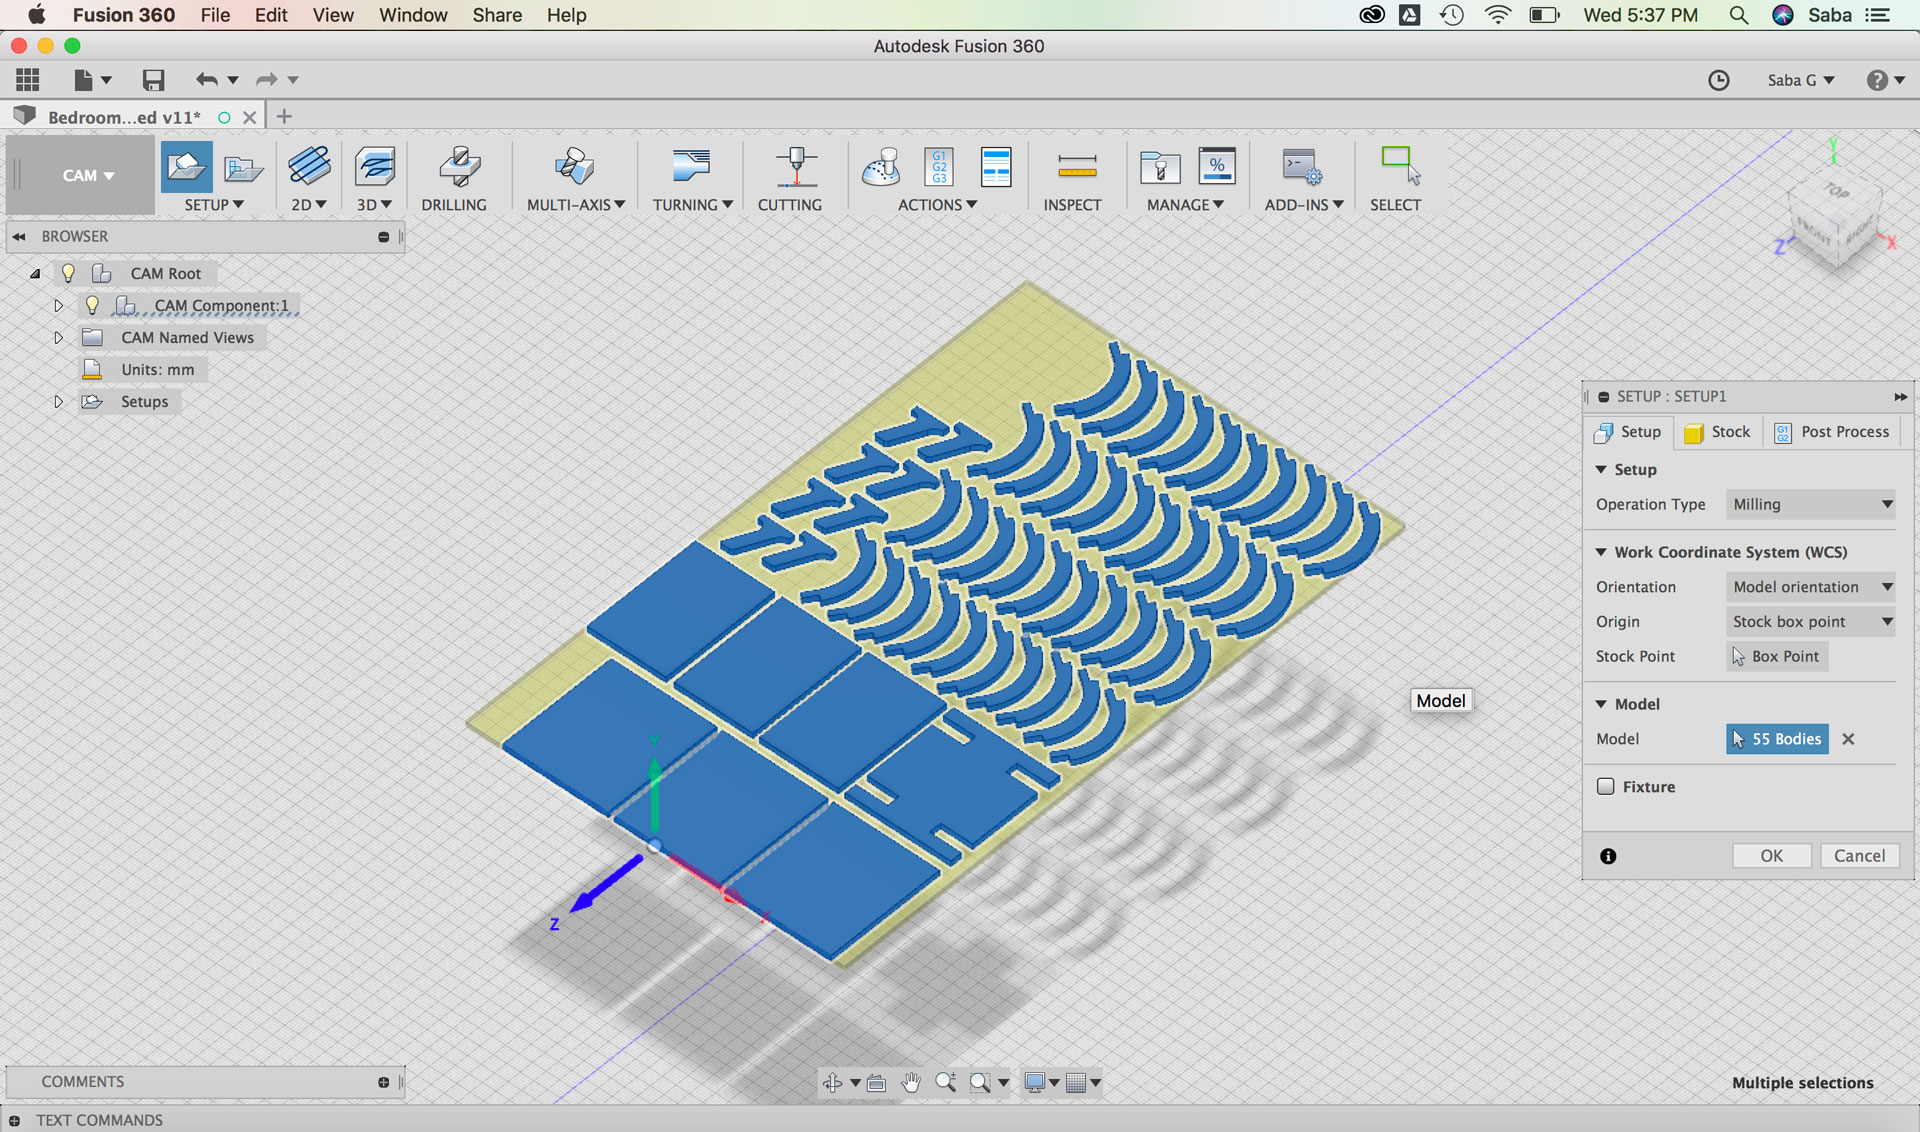The height and width of the screenshot is (1132, 1920).
Task: Open the Job Status clock icon
Action: coord(1718,80)
